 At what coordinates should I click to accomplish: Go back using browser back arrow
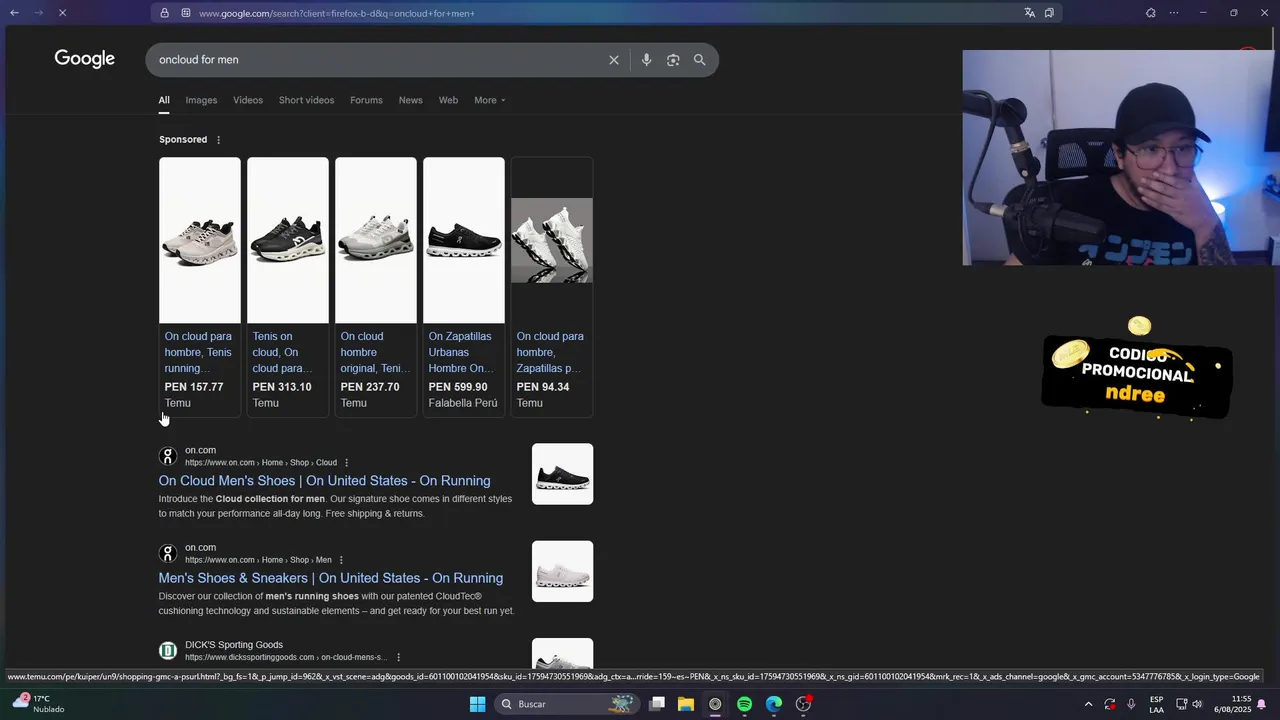pos(14,13)
